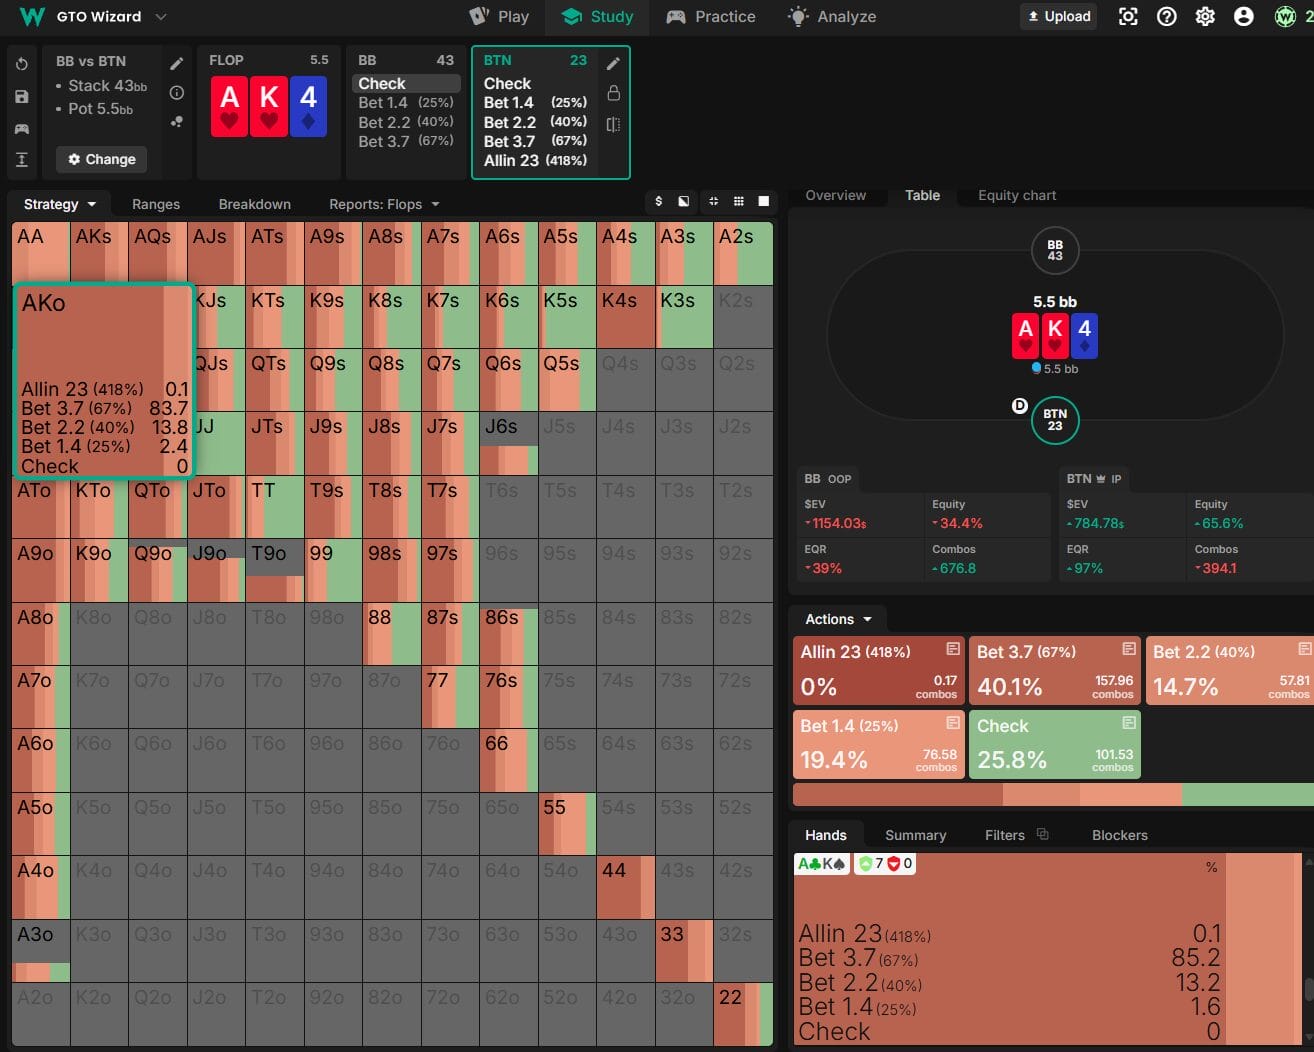This screenshot has height=1052, width=1314.
Task: Switch to the Equity chart tab
Action: click(1016, 195)
